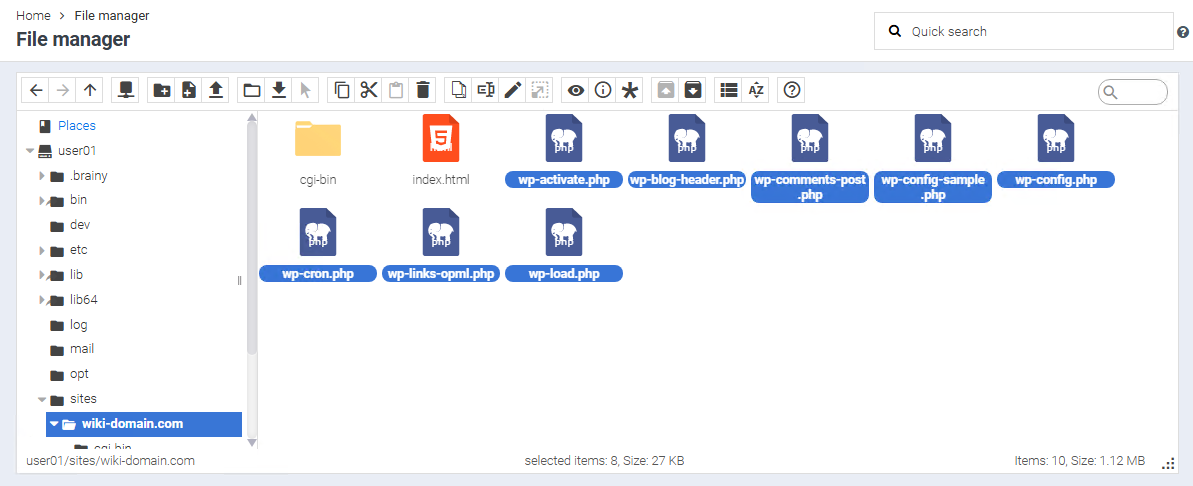Click tree panel scrollbar up arrow
The image size is (1193, 486).
(x=252, y=117)
